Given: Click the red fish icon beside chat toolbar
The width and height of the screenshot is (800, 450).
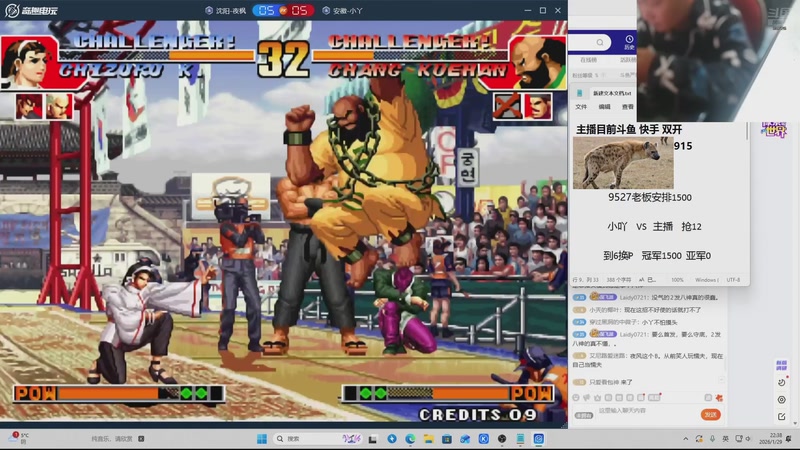Looking at the screenshot, I should coord(719,397).
